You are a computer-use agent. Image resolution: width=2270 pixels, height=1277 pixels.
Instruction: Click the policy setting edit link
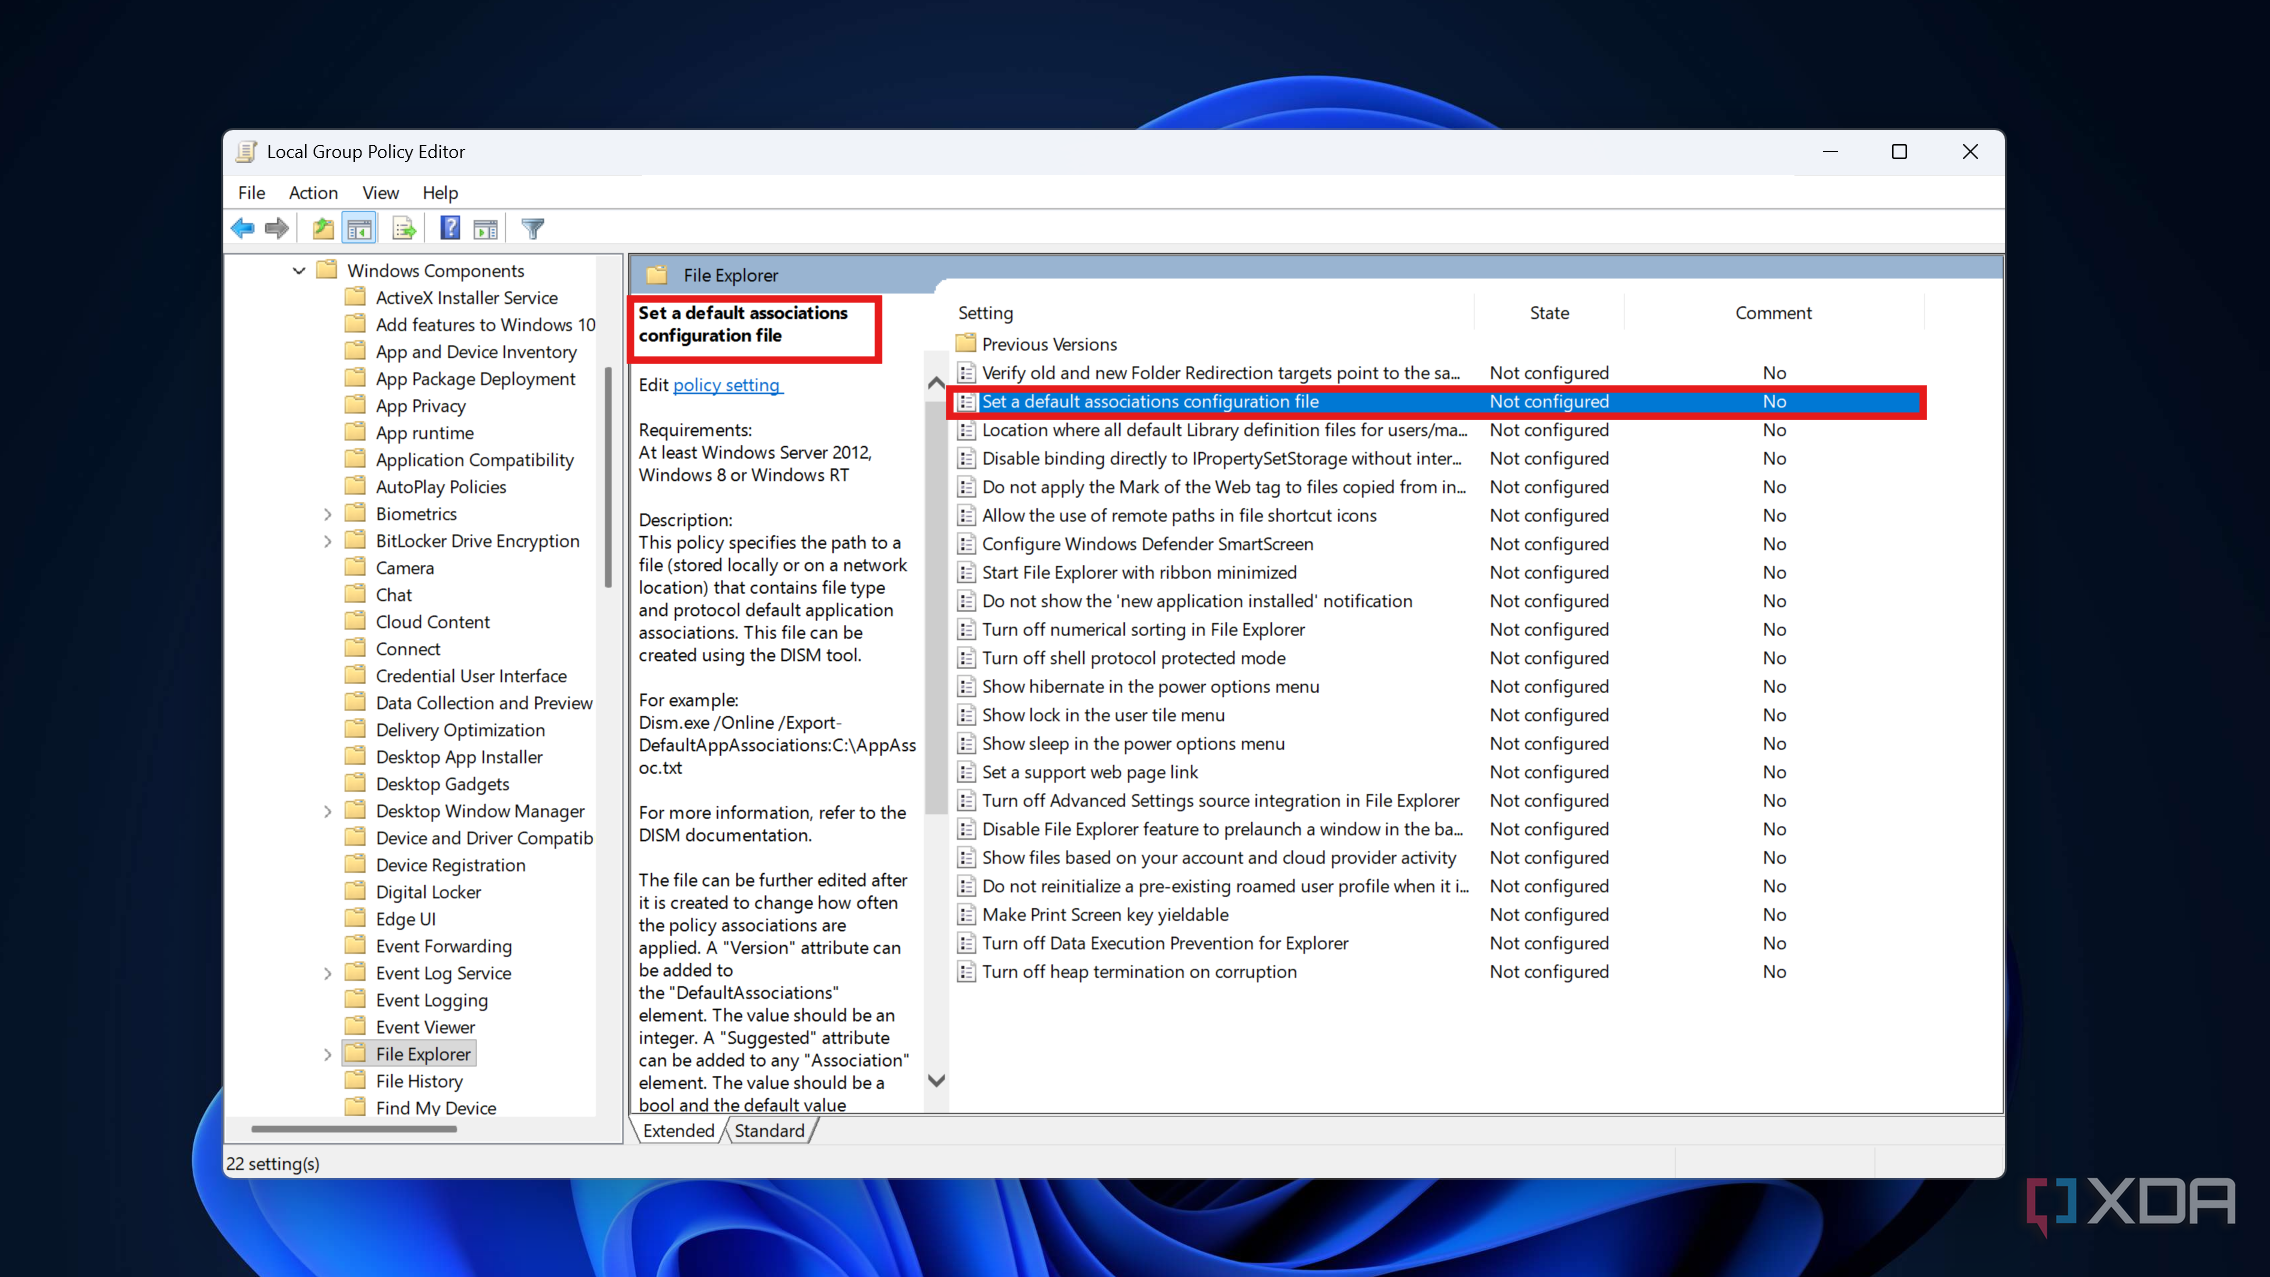[726, 385]
